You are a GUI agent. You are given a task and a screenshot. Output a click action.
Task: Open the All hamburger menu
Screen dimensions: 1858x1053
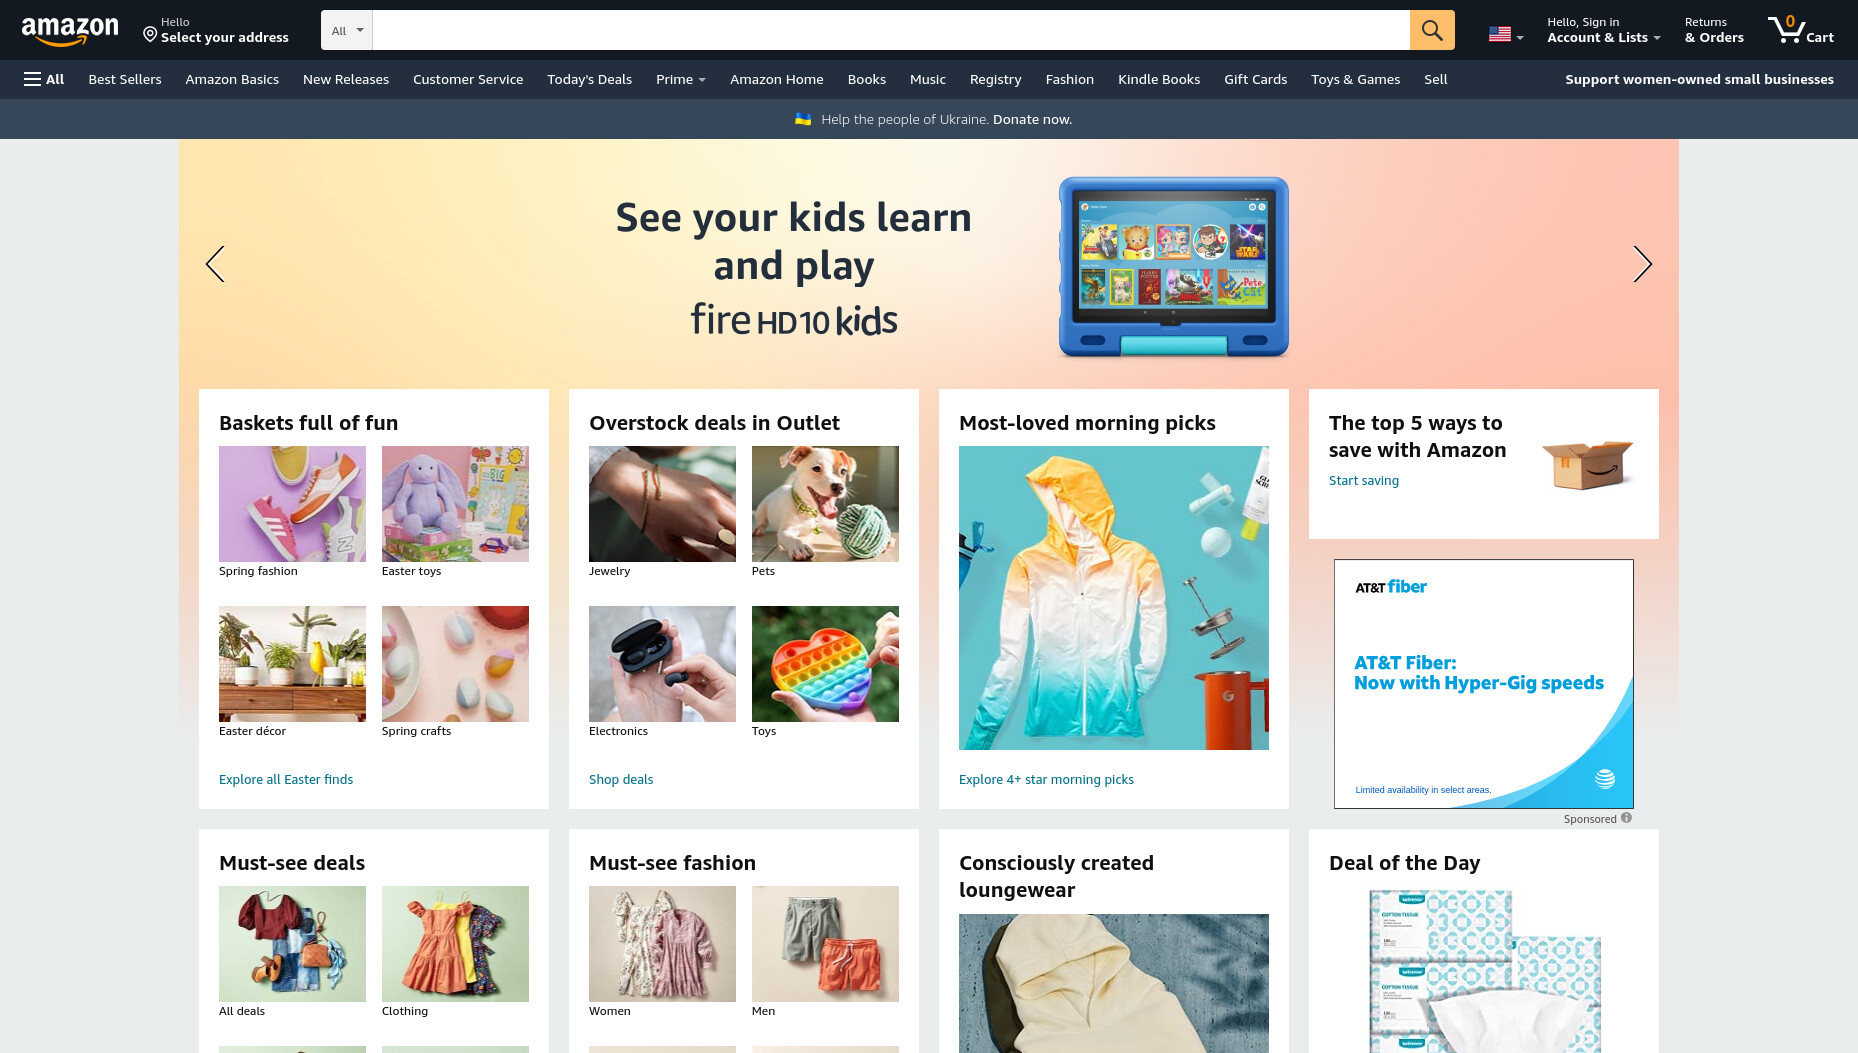coord(44,79)
